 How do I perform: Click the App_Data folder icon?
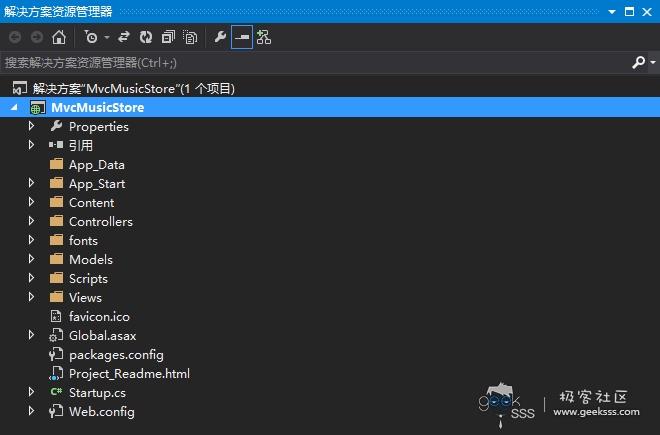pos(56,164)
